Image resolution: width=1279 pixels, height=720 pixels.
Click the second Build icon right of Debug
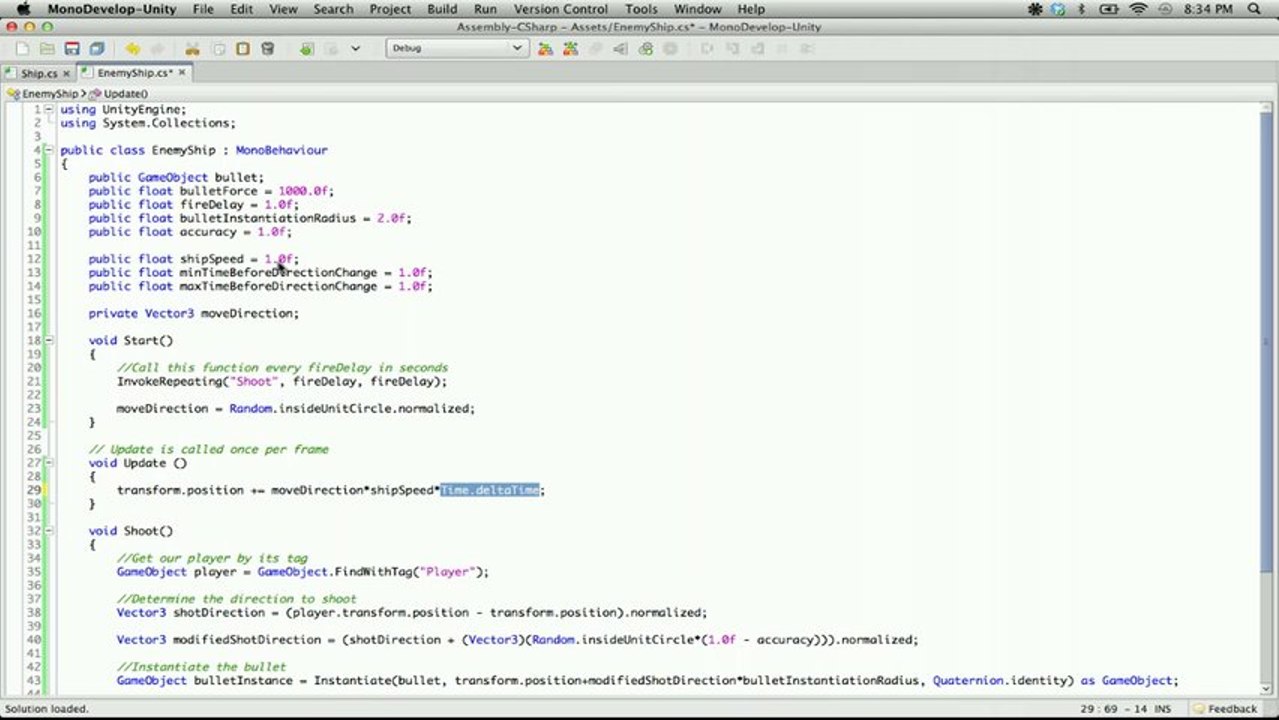(x=570, y=48)
